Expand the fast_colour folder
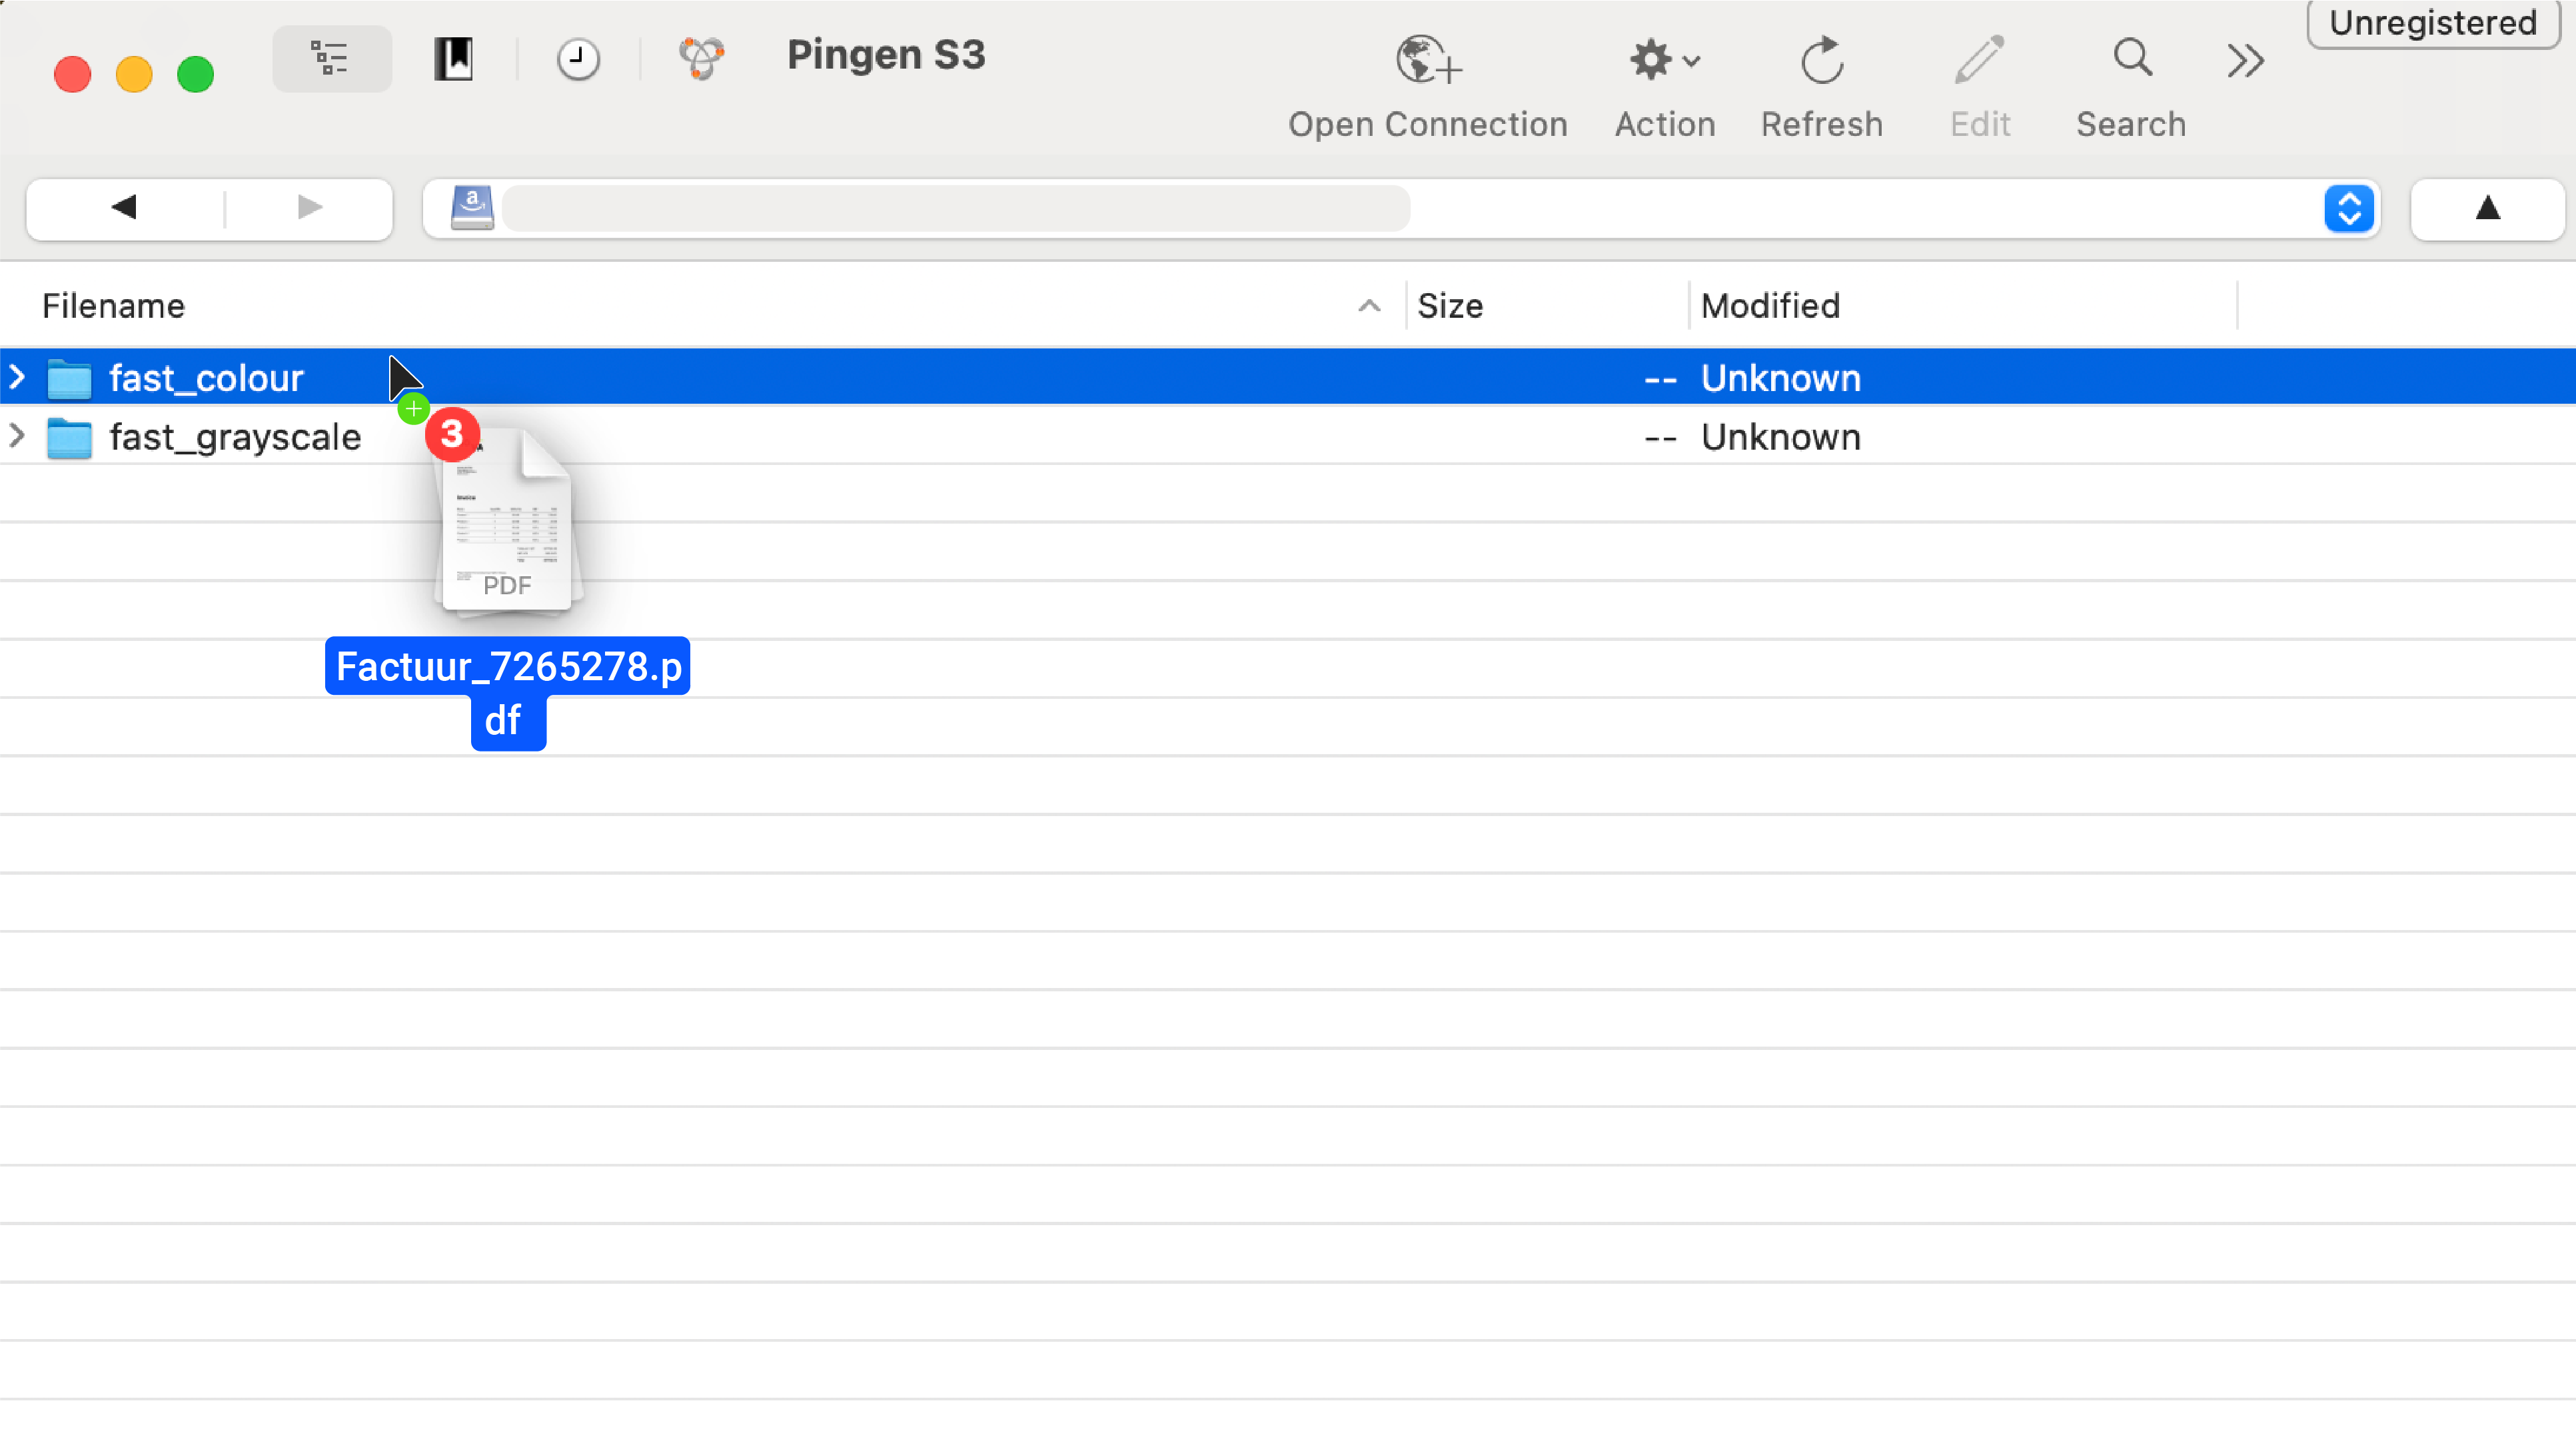2576x1449 pixels. (x=17, y=377)
